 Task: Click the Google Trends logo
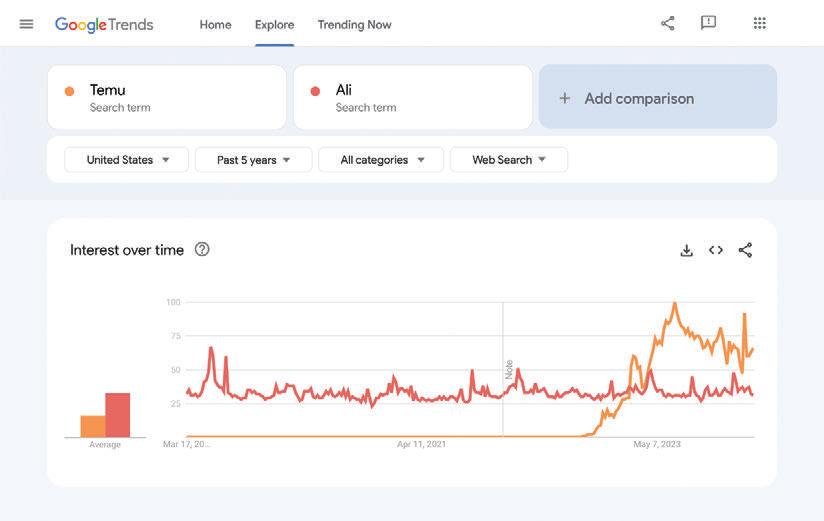pos(104,24)
